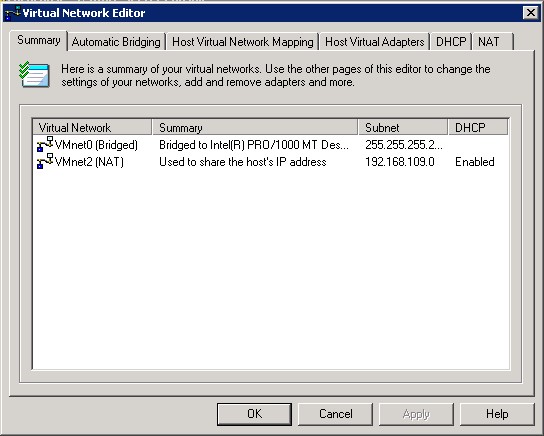Go to the Host Virtual Adapters tab
The height and width of the screenshot is (436, 544).
(x=374, y=42)
